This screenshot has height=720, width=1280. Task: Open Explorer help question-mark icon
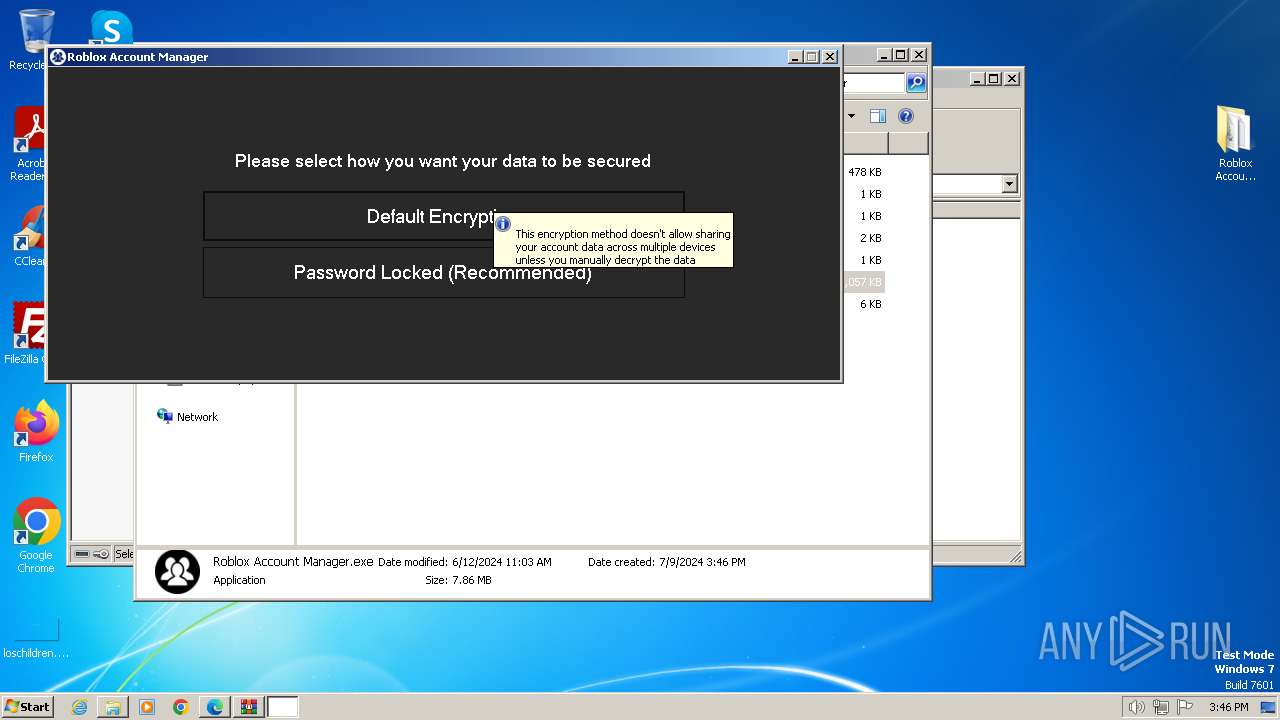(906, 116)
